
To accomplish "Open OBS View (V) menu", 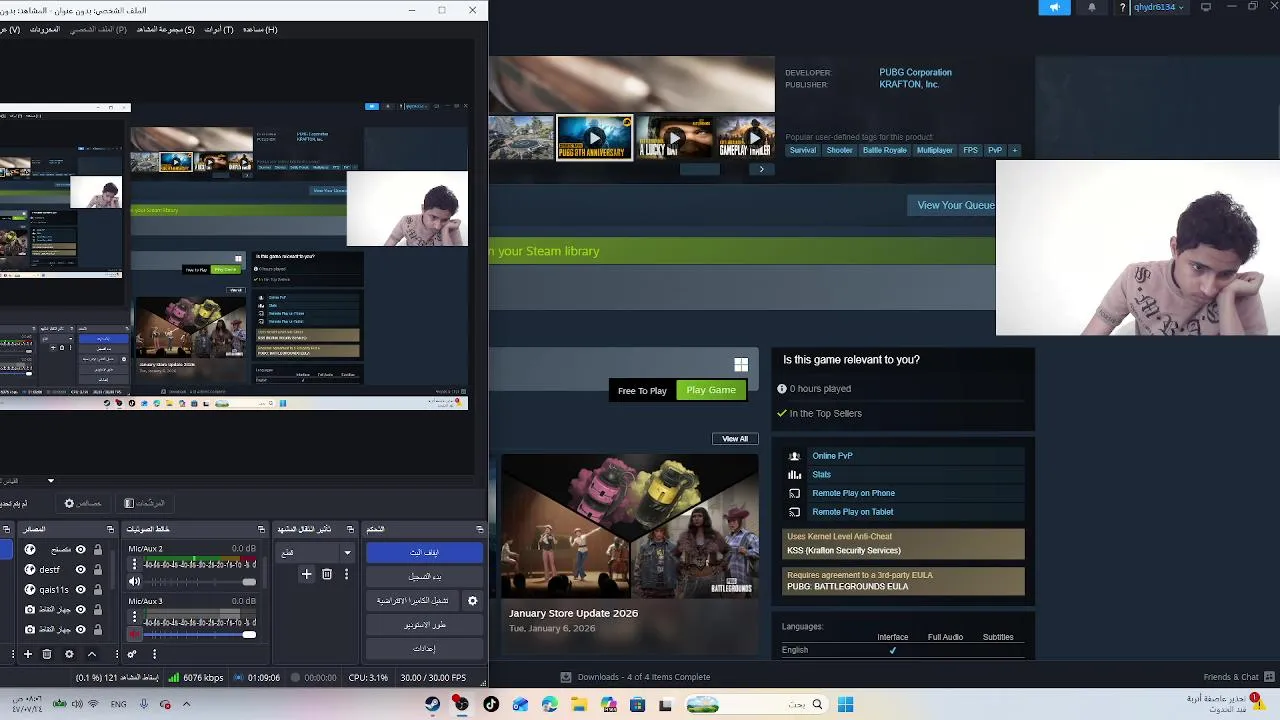I will pyautogui.click(x=10, y=29).
